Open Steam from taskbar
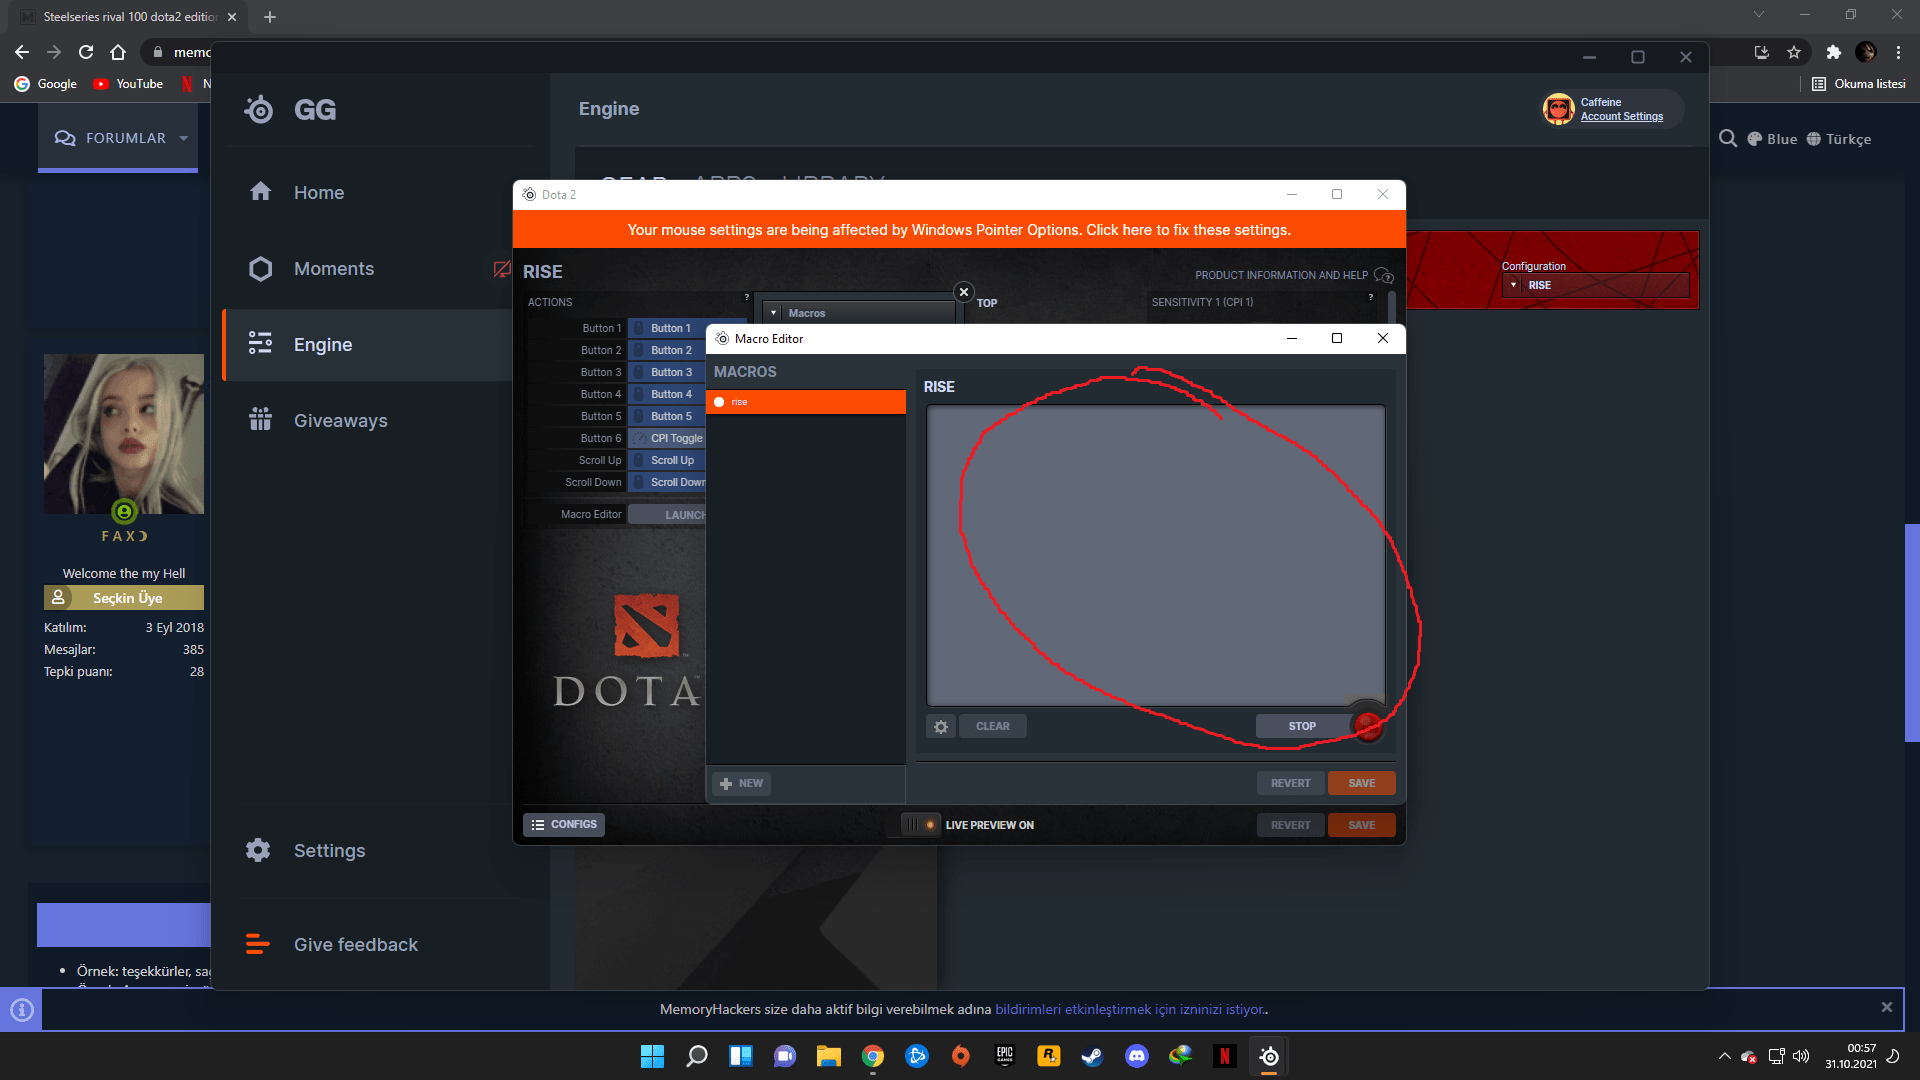 (x=1092, y=1056)
